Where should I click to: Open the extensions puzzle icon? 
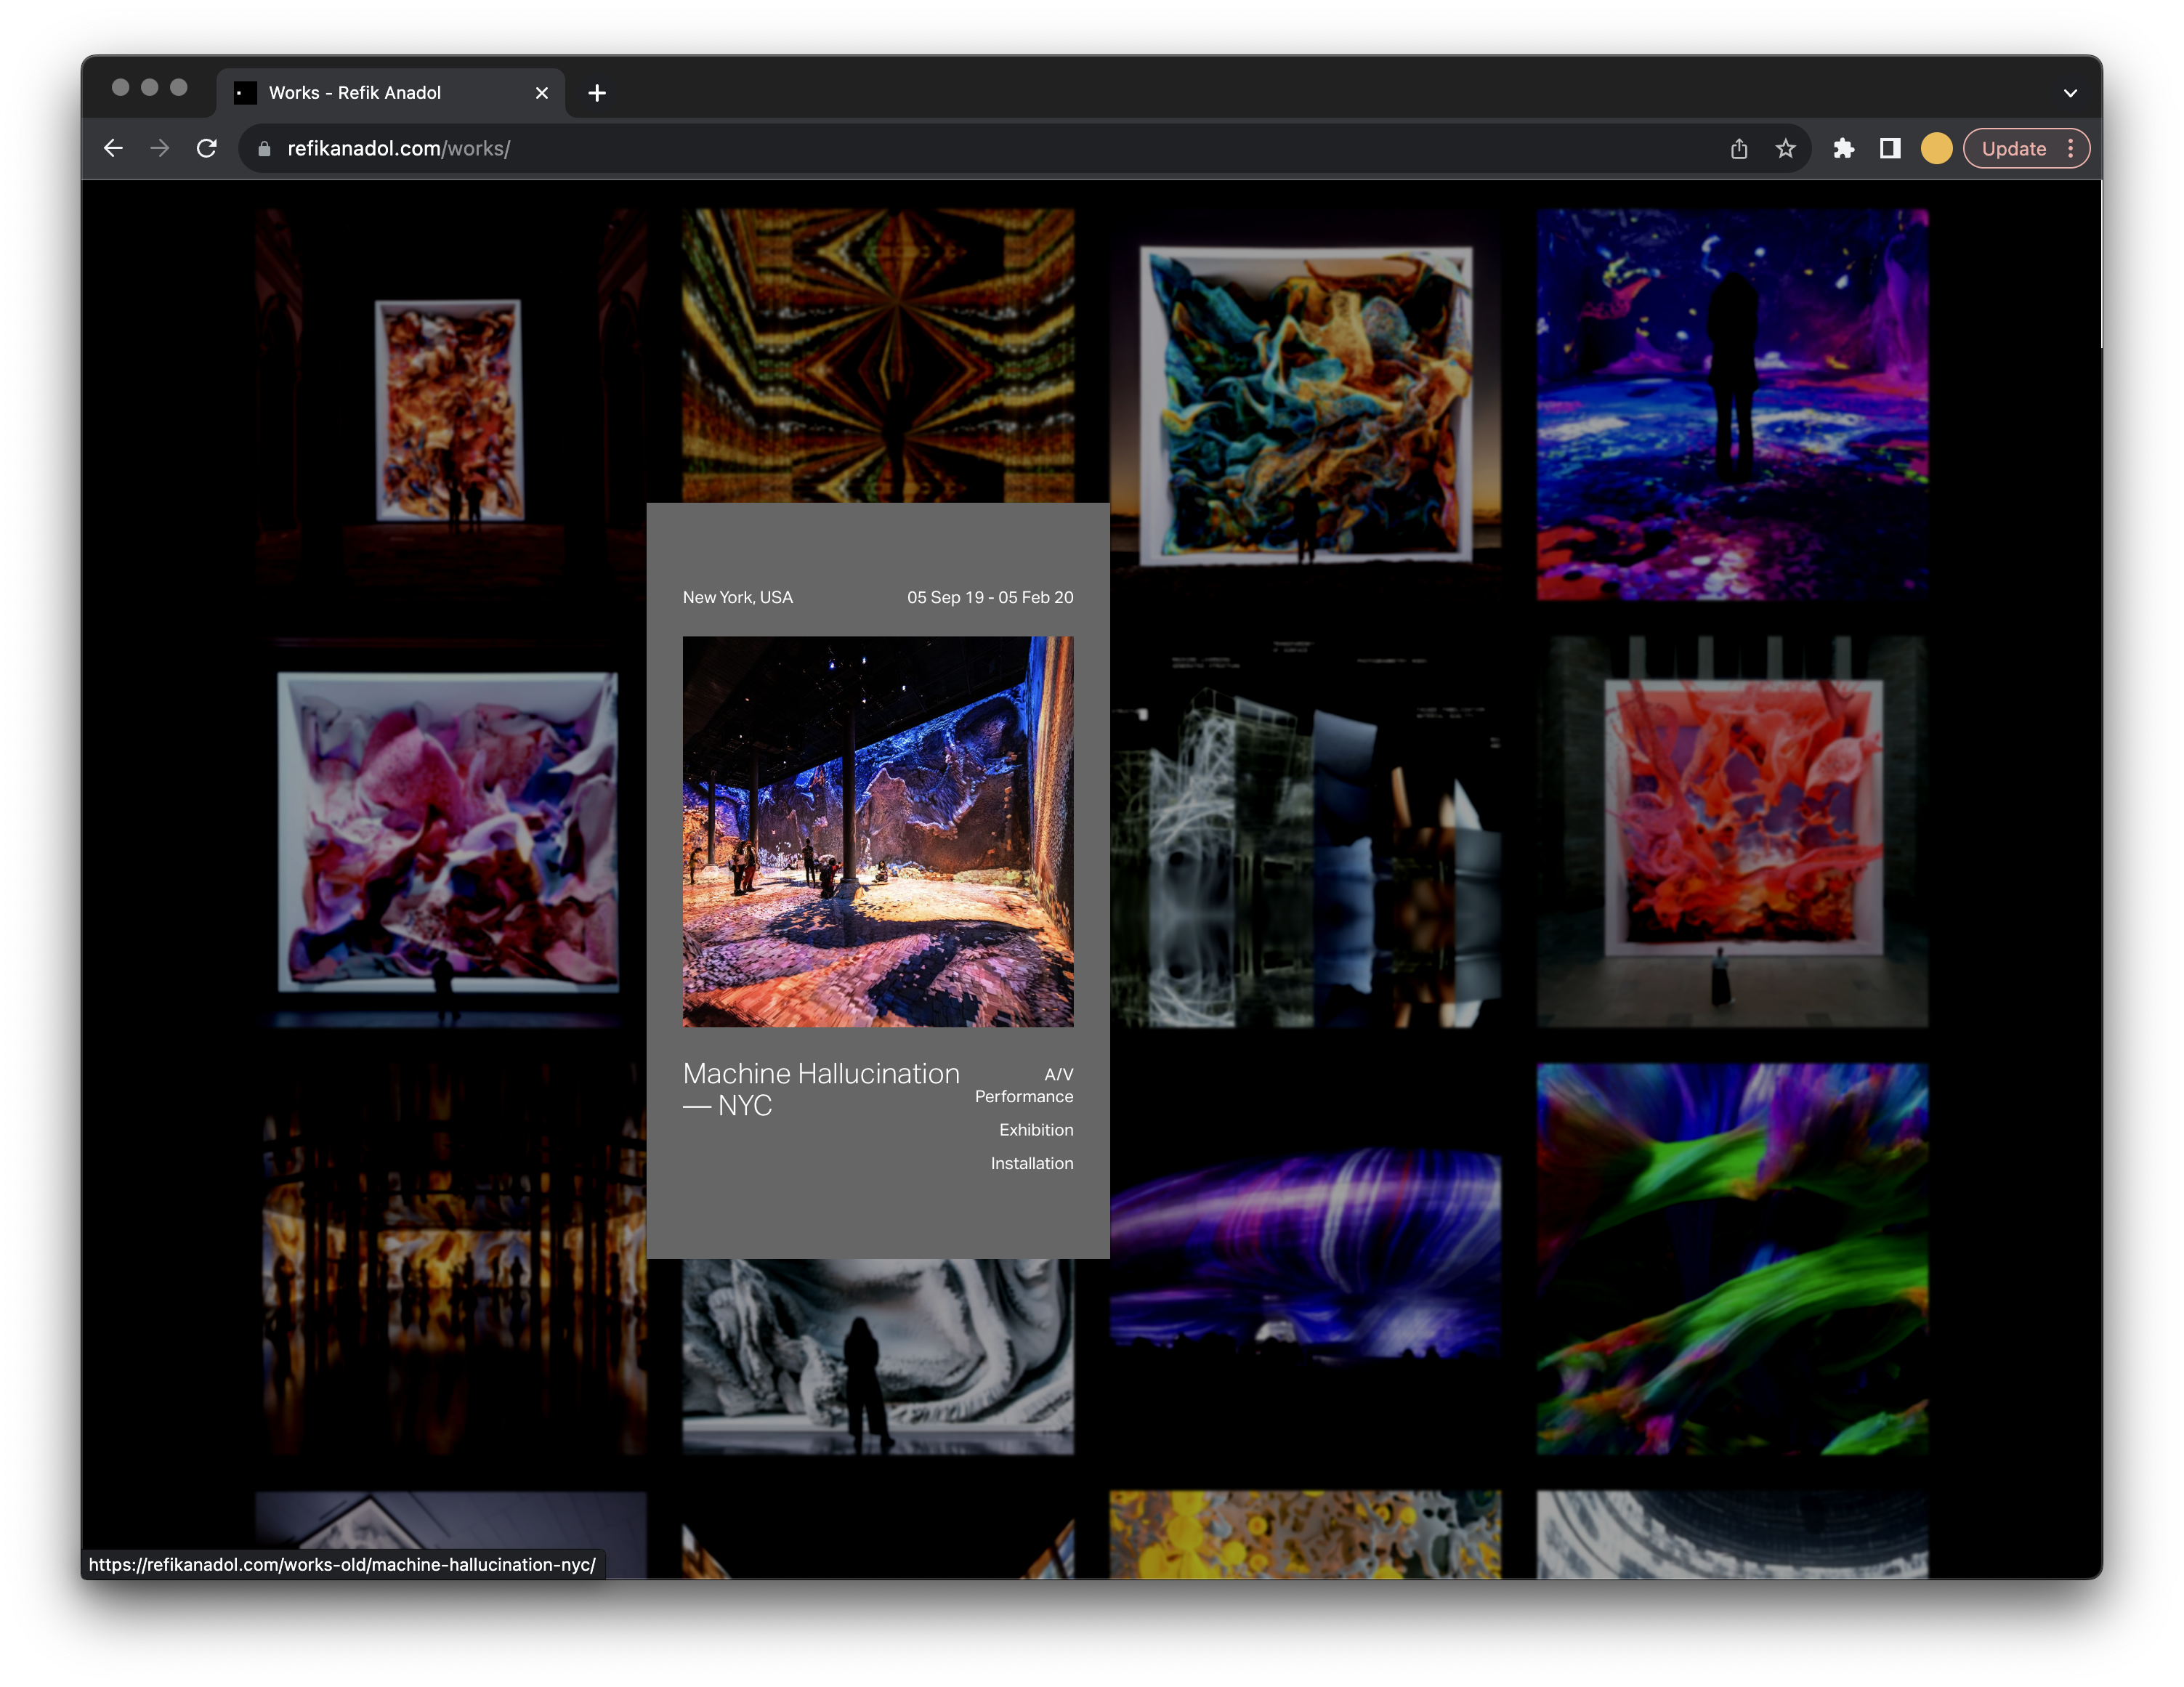(1843, 148)
